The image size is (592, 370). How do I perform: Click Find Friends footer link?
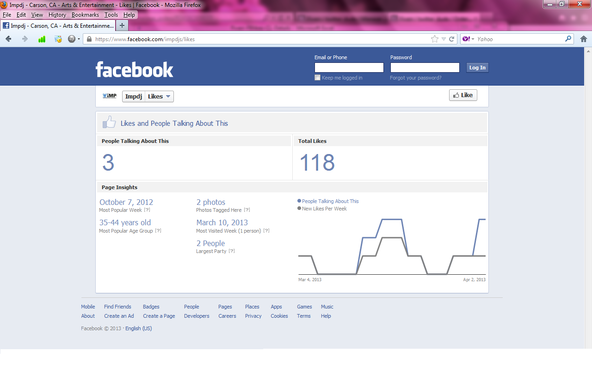point(117,307)
